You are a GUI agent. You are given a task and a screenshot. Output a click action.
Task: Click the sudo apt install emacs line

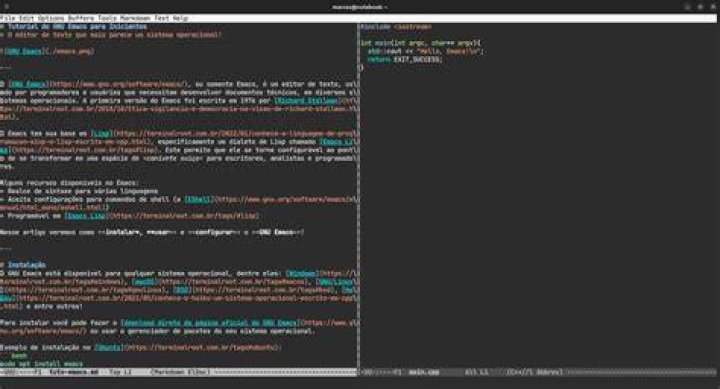(x=41, y=364)
